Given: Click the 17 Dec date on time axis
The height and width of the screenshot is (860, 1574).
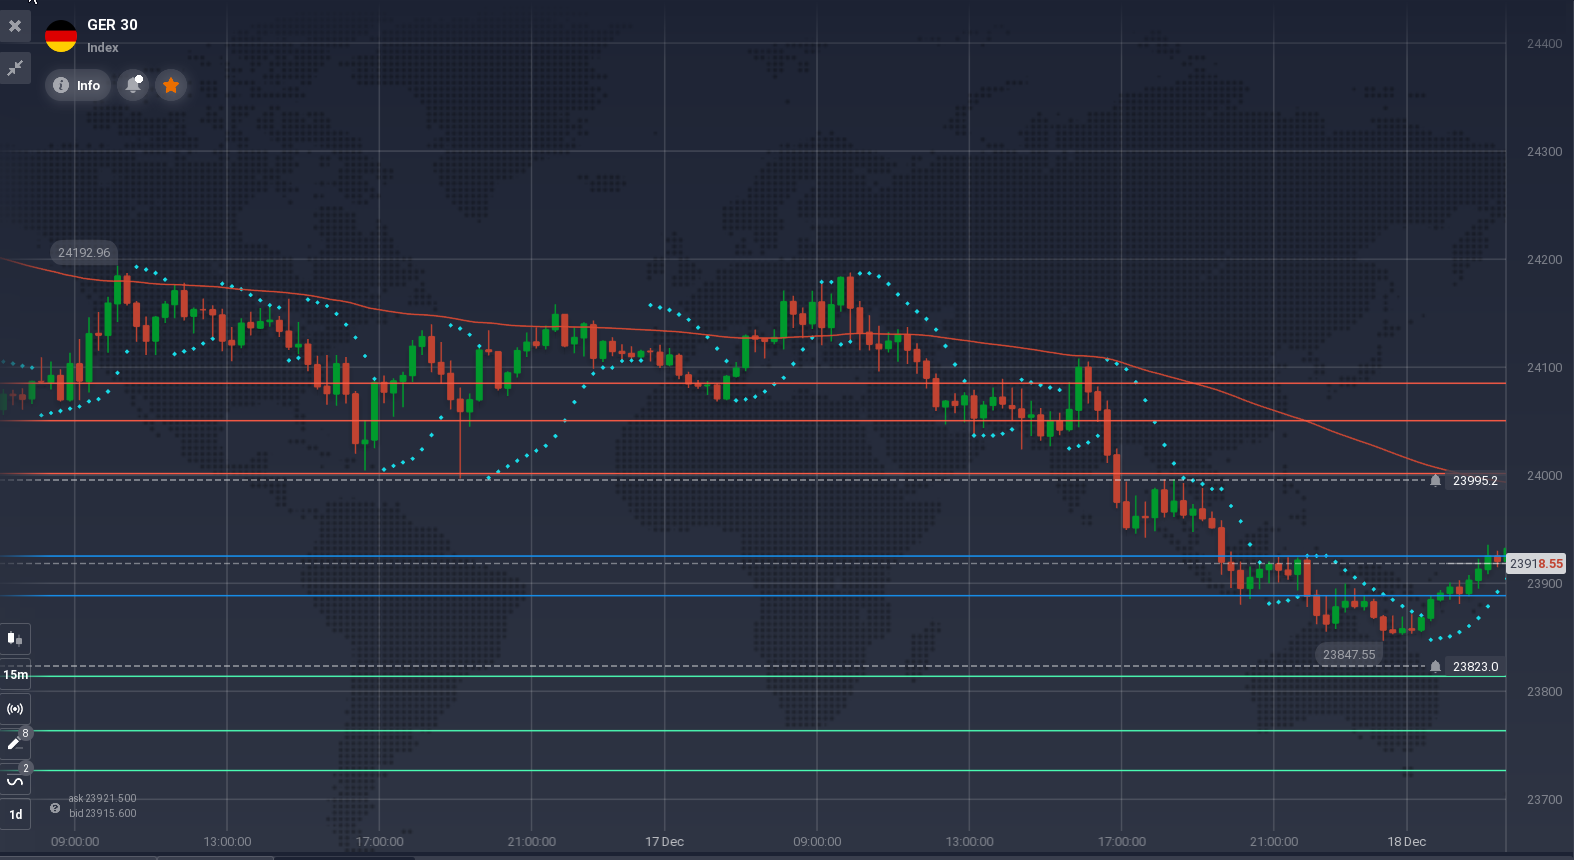Looking at the screenshot, I should tap(664, 842).
